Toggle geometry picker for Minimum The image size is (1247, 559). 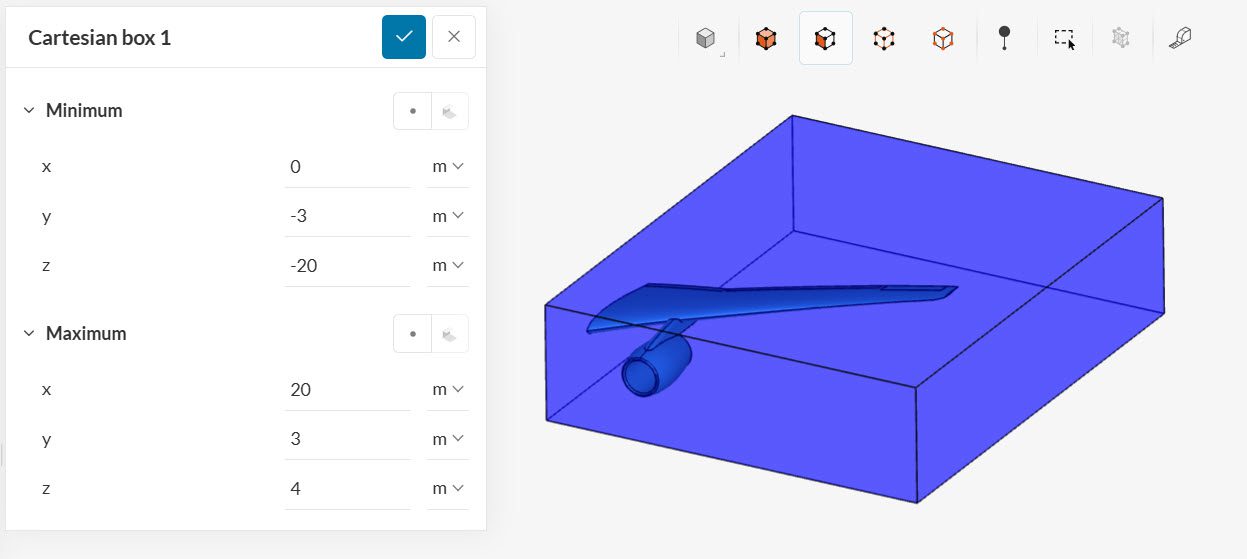[450, 111]
